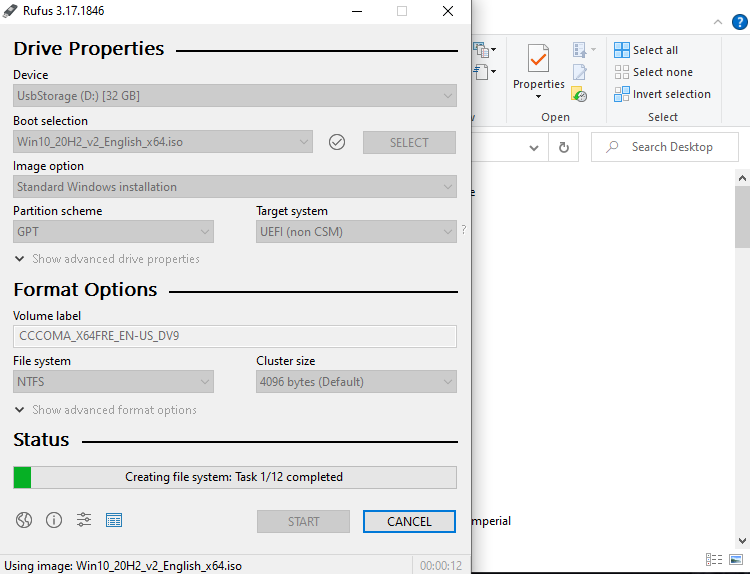
Task: Open Rufus language globe icon
Action: pos(24,520)
